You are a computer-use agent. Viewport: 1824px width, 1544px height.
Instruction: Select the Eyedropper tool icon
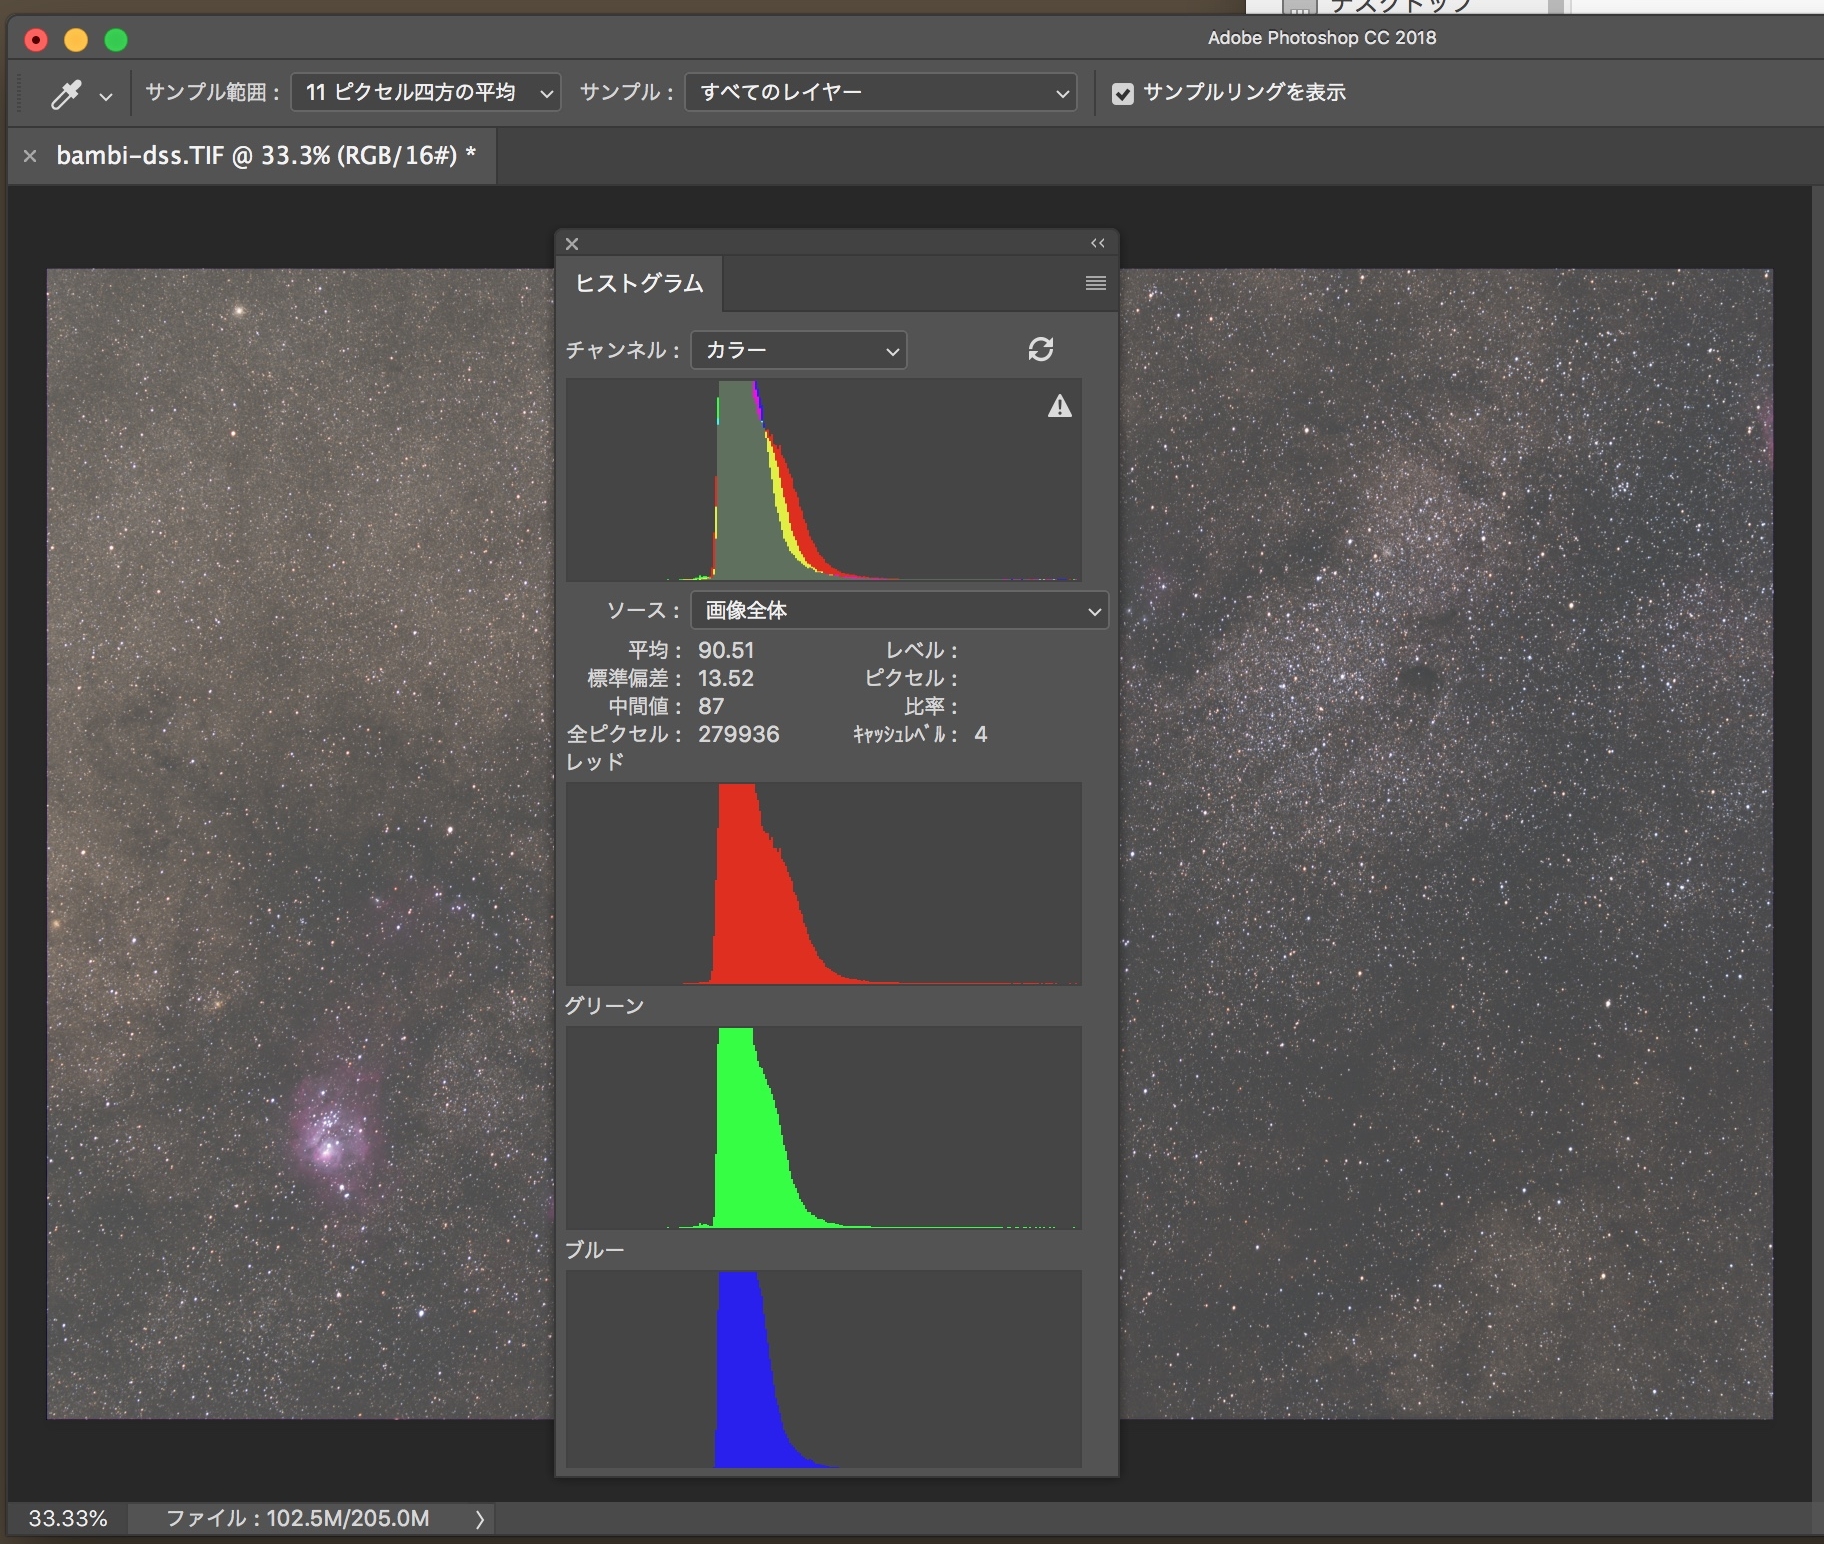[66, 94]
